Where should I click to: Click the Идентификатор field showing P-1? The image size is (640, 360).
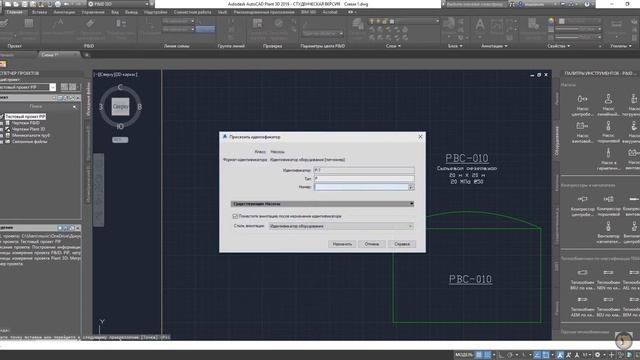(364, 170)
